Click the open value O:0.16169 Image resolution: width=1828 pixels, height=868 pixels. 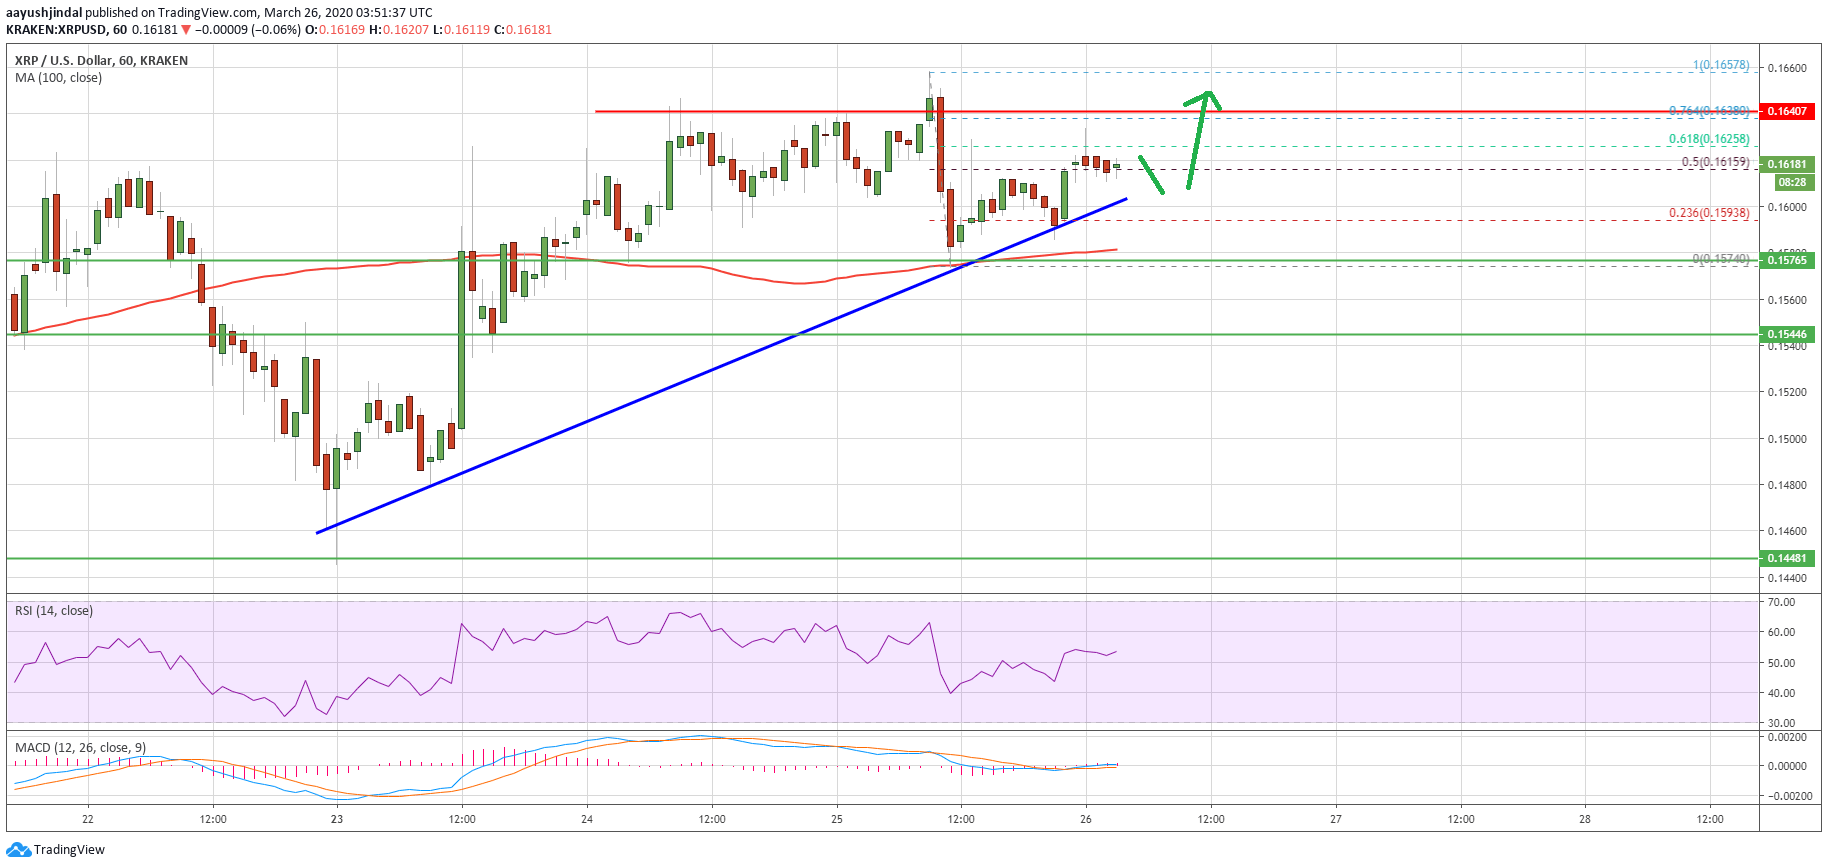335,30
